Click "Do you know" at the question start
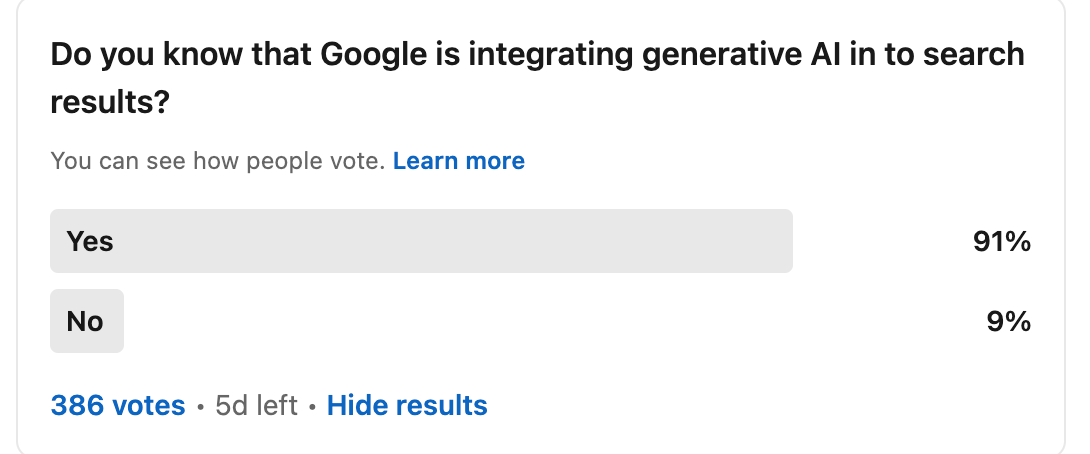The height and width of the screenshot is (454, 1090). coord(133,54)
